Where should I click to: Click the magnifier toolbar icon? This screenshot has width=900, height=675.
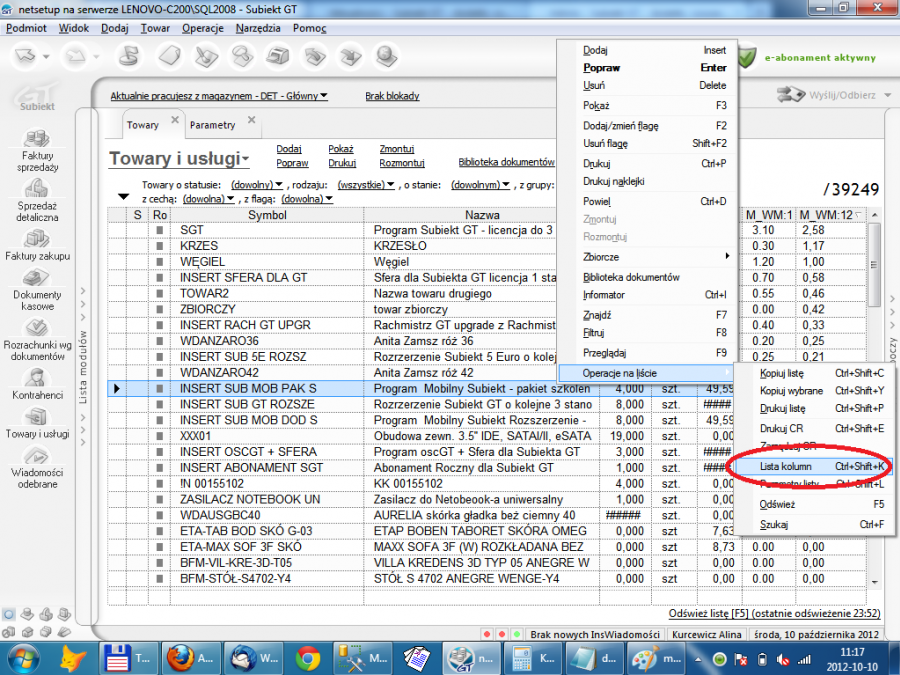click(x=243, y=56)
